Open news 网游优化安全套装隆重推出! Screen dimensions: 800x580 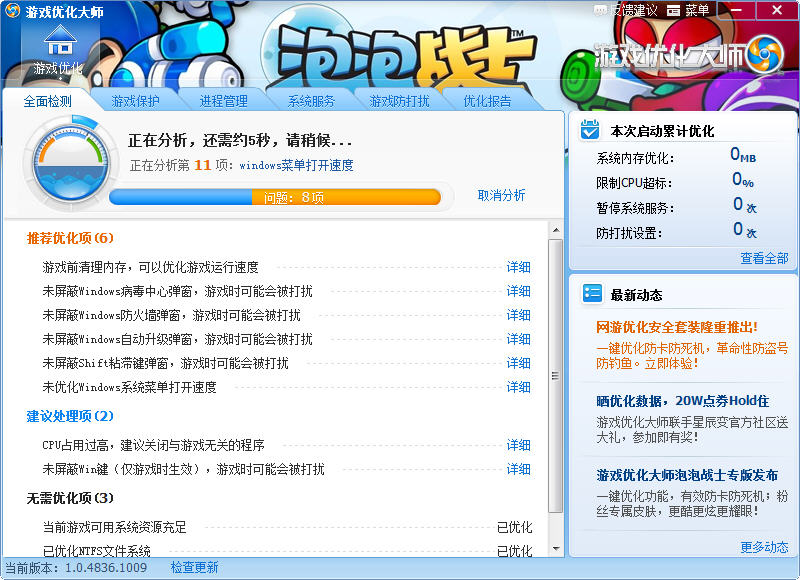677,327
